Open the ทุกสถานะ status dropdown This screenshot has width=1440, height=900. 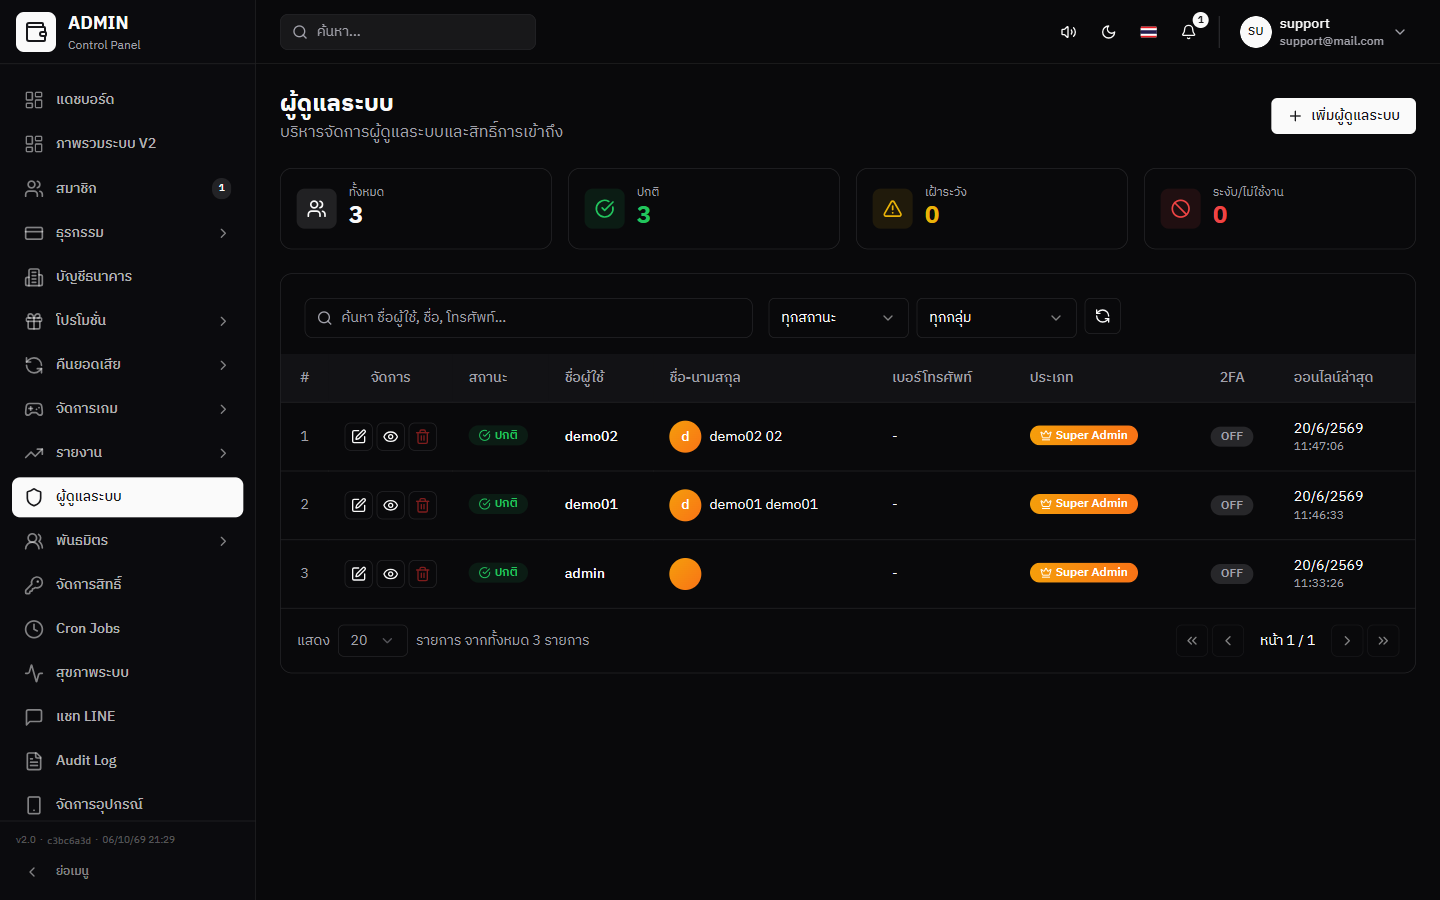click(838, 317)
